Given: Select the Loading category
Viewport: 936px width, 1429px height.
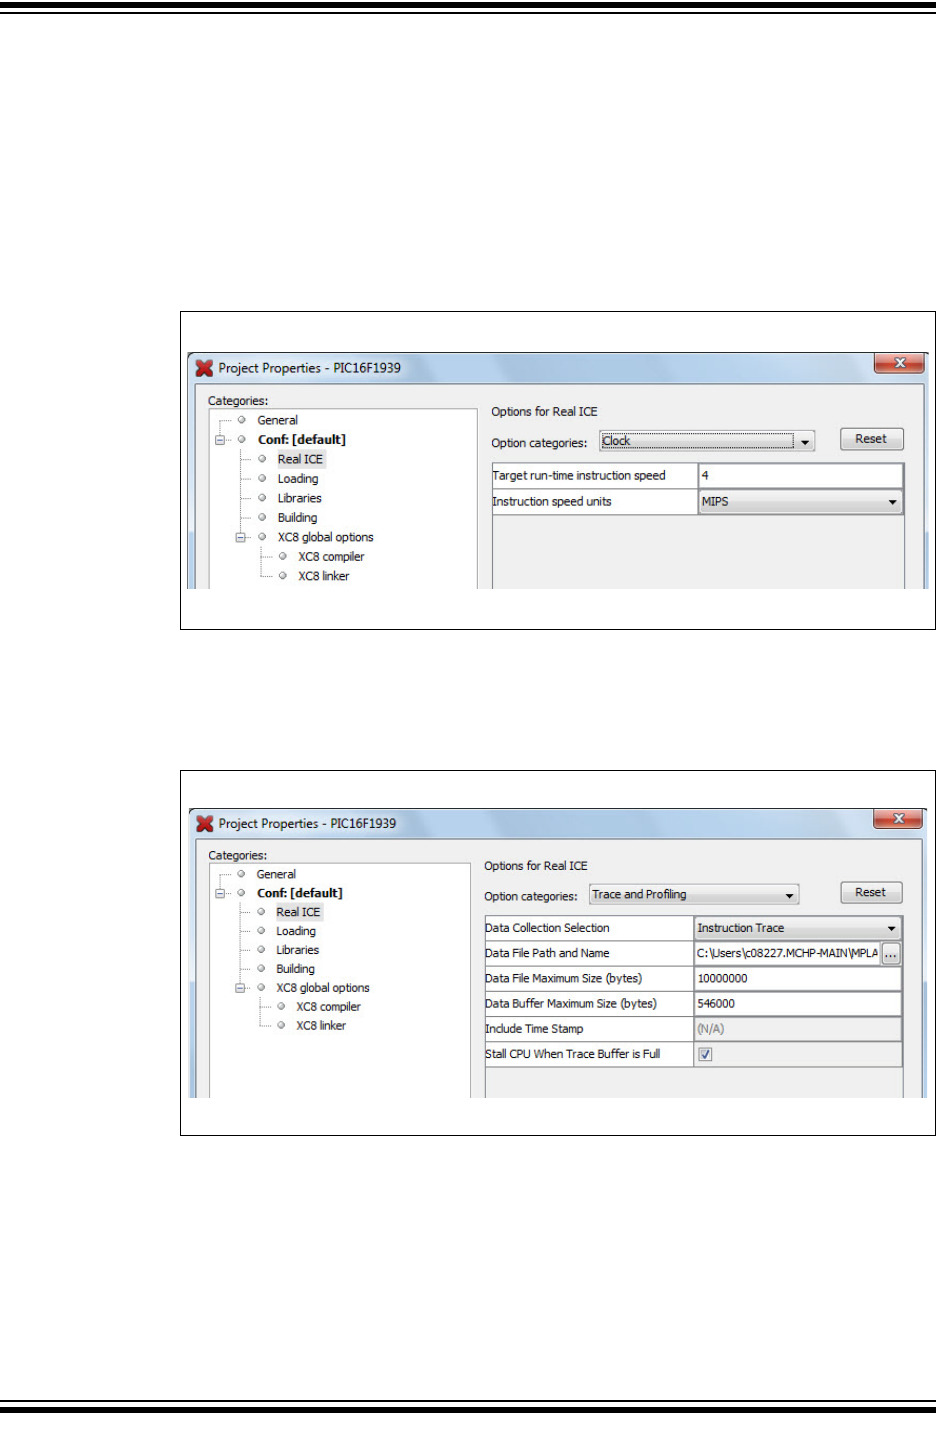Looking at the screenshot, I should (x=300, y=478).
